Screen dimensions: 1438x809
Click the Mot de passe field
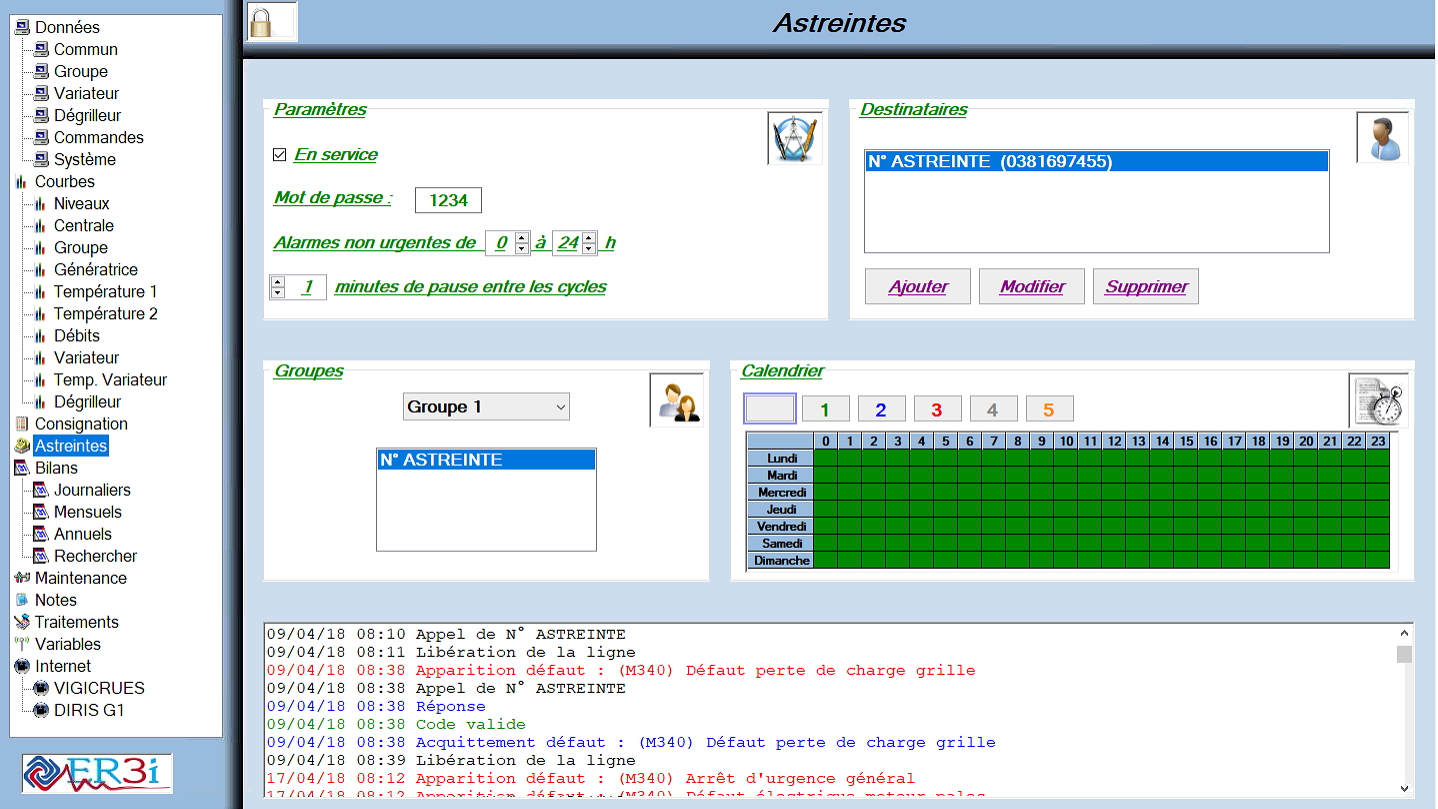[448, 200]
